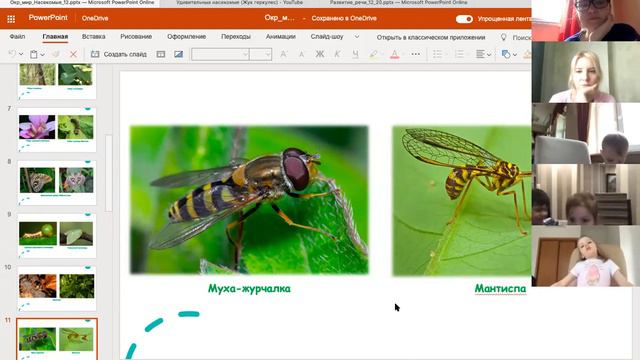Click the numbered list icon
640x360 pixels.
[459, 54]
